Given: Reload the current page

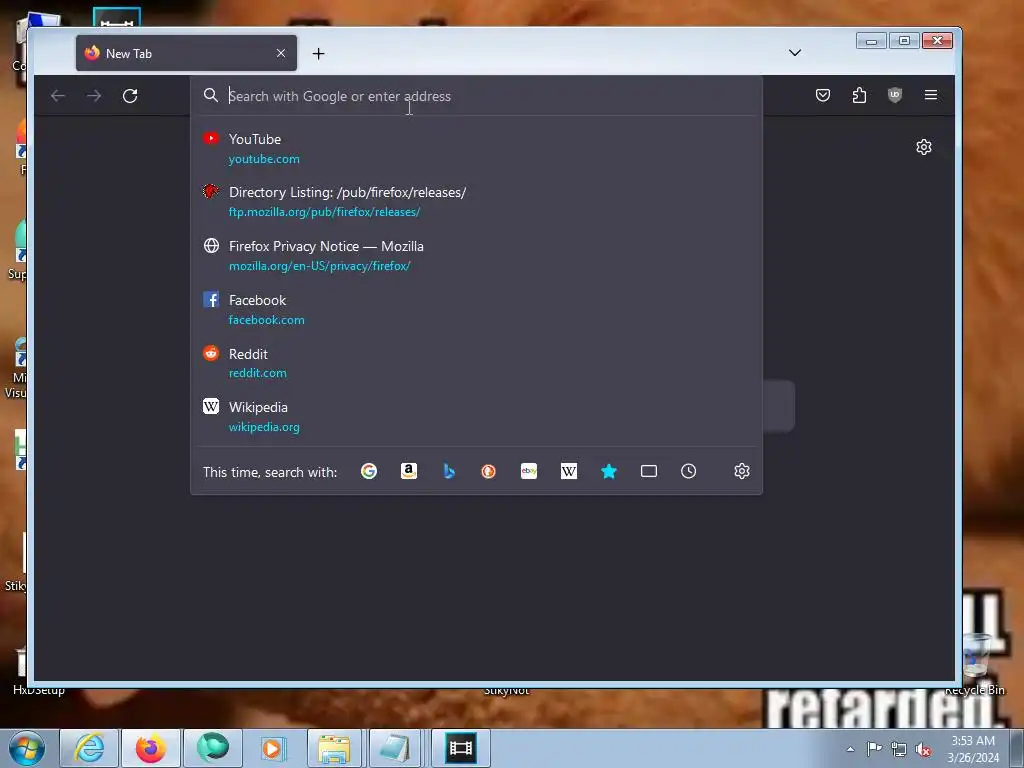Looking at the screenshot, I should (x=130, y=96).
